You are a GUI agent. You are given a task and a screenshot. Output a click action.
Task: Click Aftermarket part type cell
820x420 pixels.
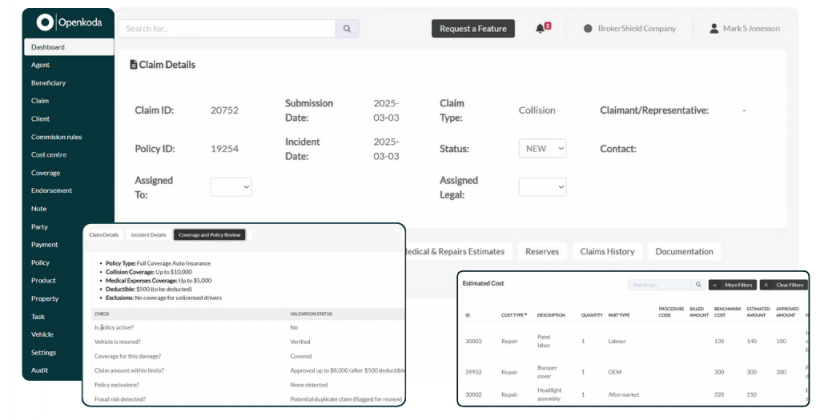tap(623, 394)
